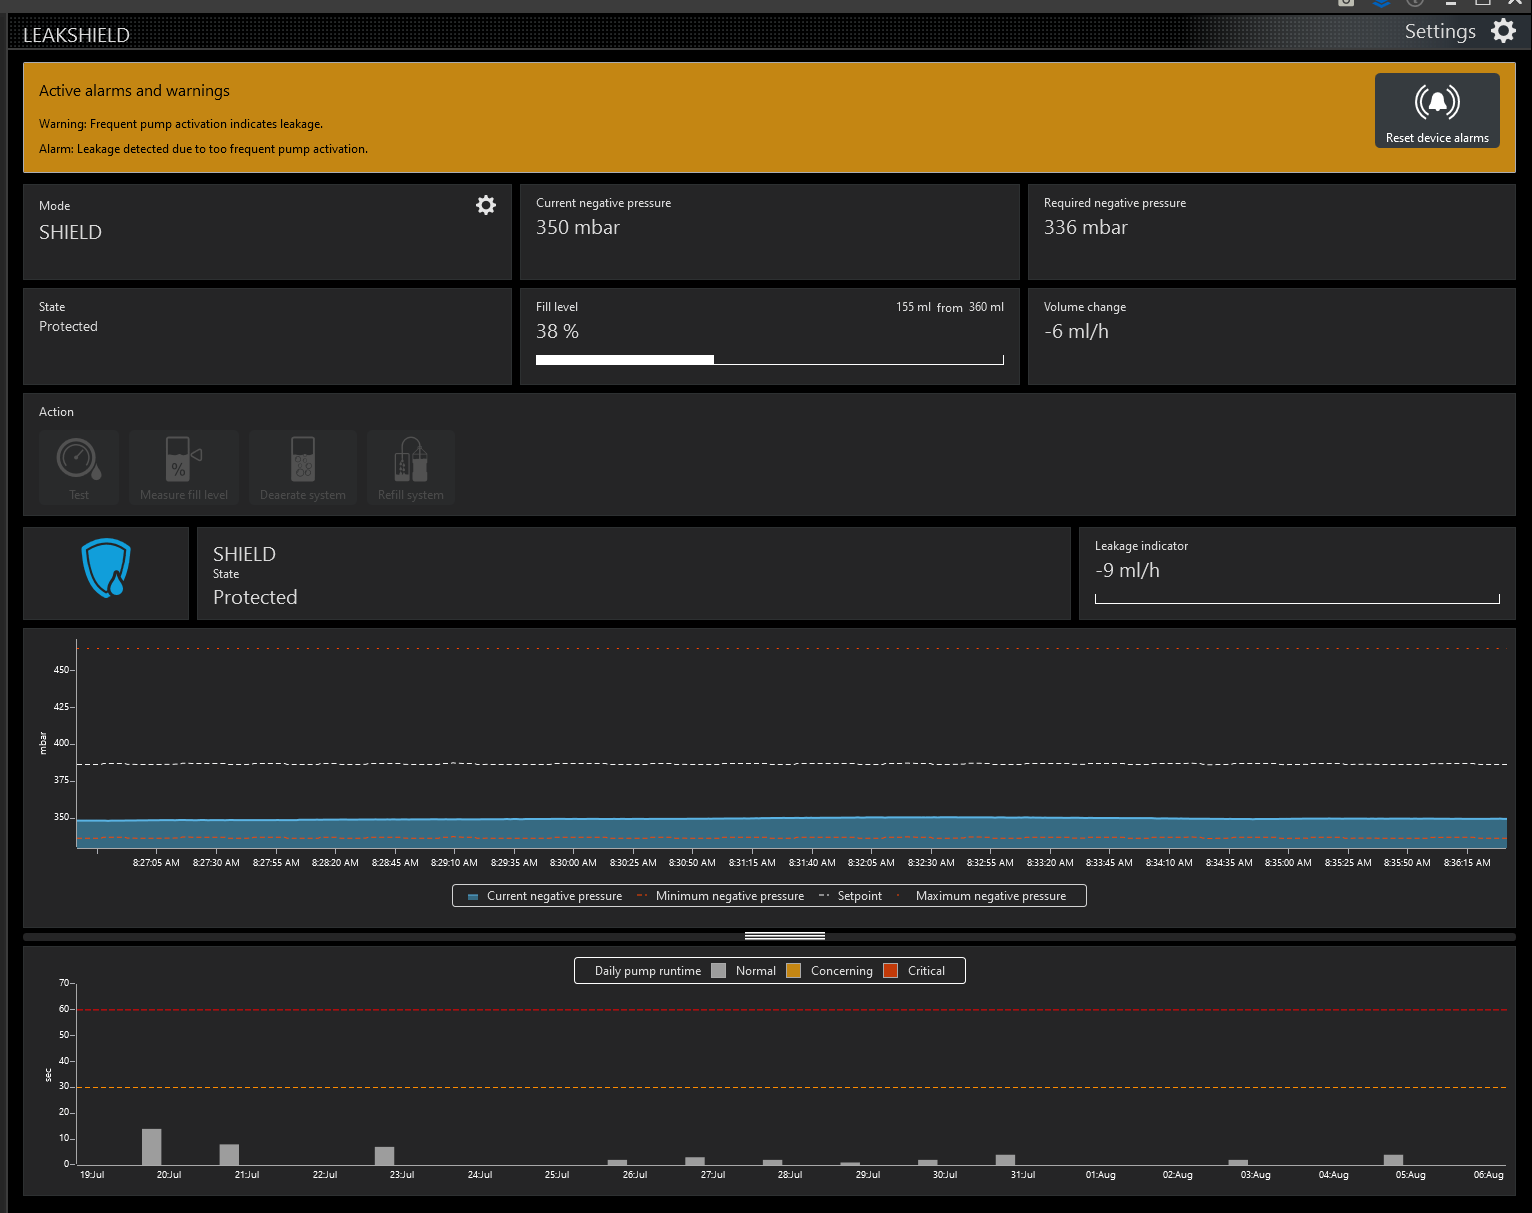Screen dimensions: 1532x1213
Task: Open Settings via the top-right gear icon
Action: [1503, 31]
